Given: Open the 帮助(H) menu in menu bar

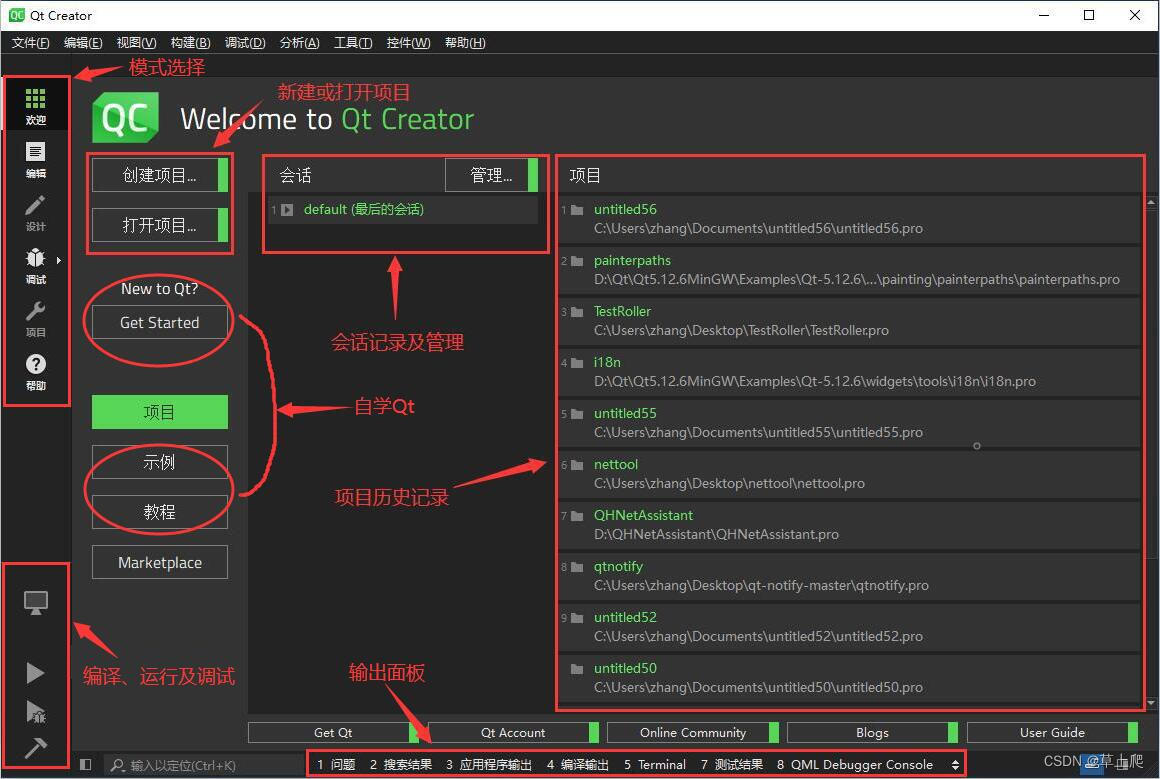Looking at the screenshot, I should pos(465,43).
